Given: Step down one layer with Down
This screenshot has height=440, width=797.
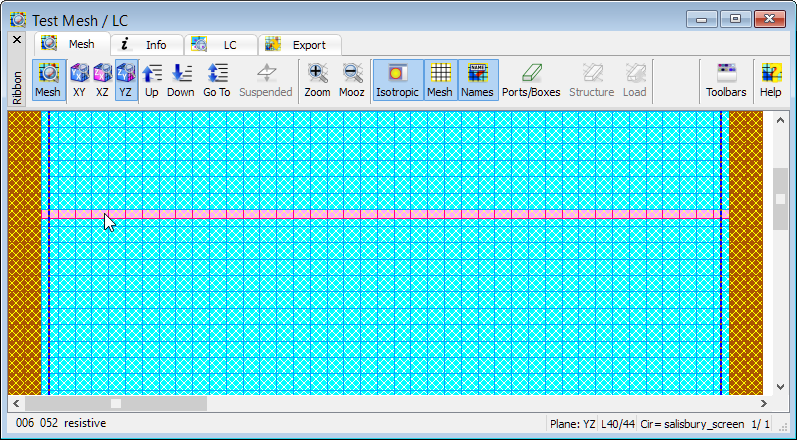Looking at the screenshot, I should coord(181,80).
